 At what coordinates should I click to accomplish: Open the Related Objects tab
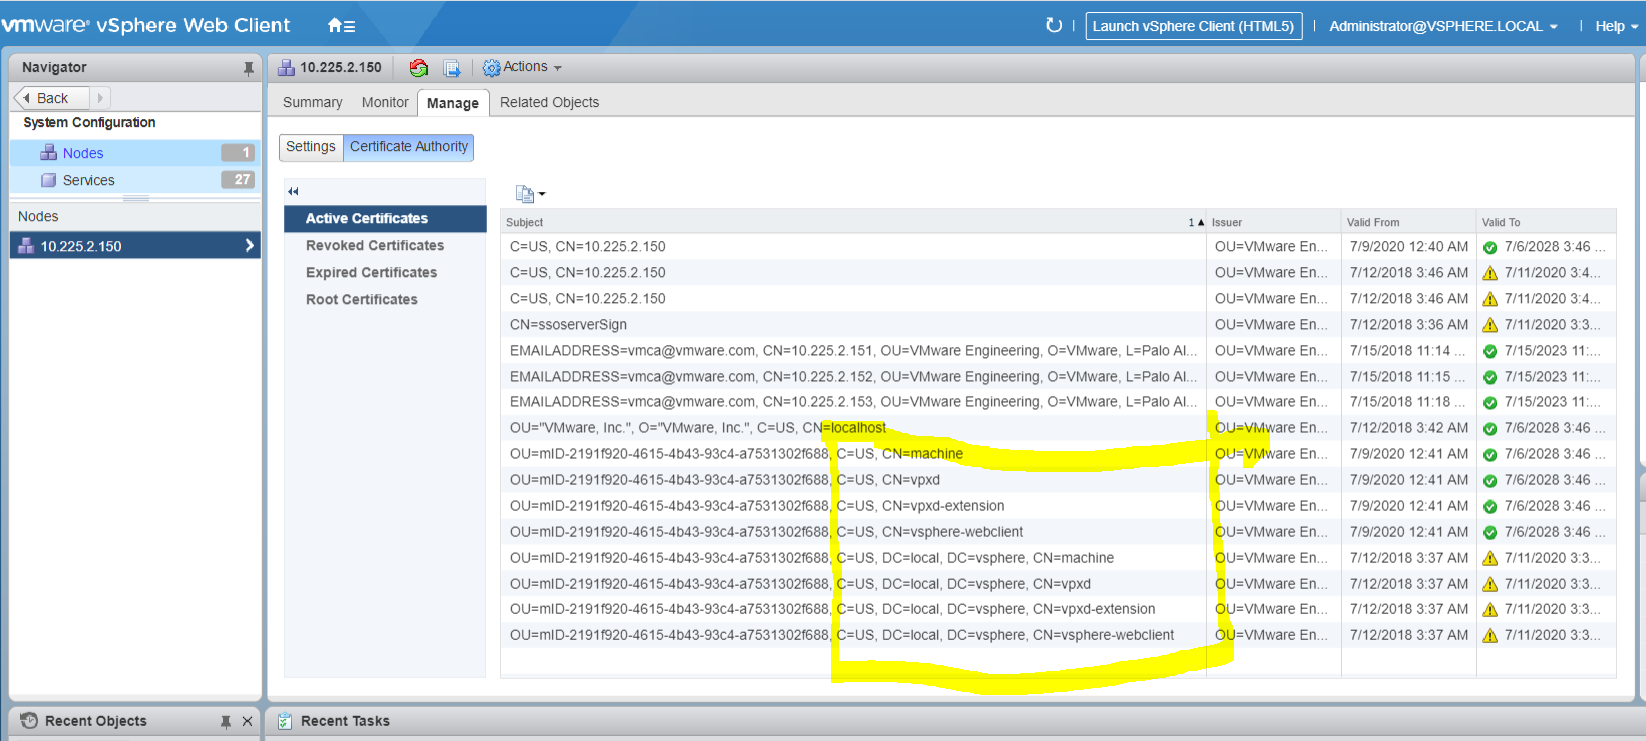click(549, 102)
